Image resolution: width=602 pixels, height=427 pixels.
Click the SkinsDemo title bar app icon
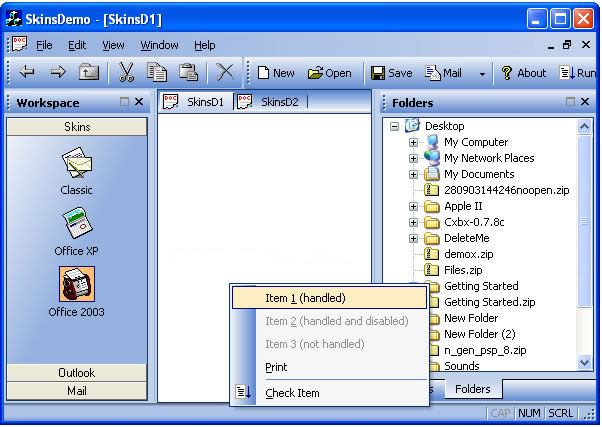13,18
